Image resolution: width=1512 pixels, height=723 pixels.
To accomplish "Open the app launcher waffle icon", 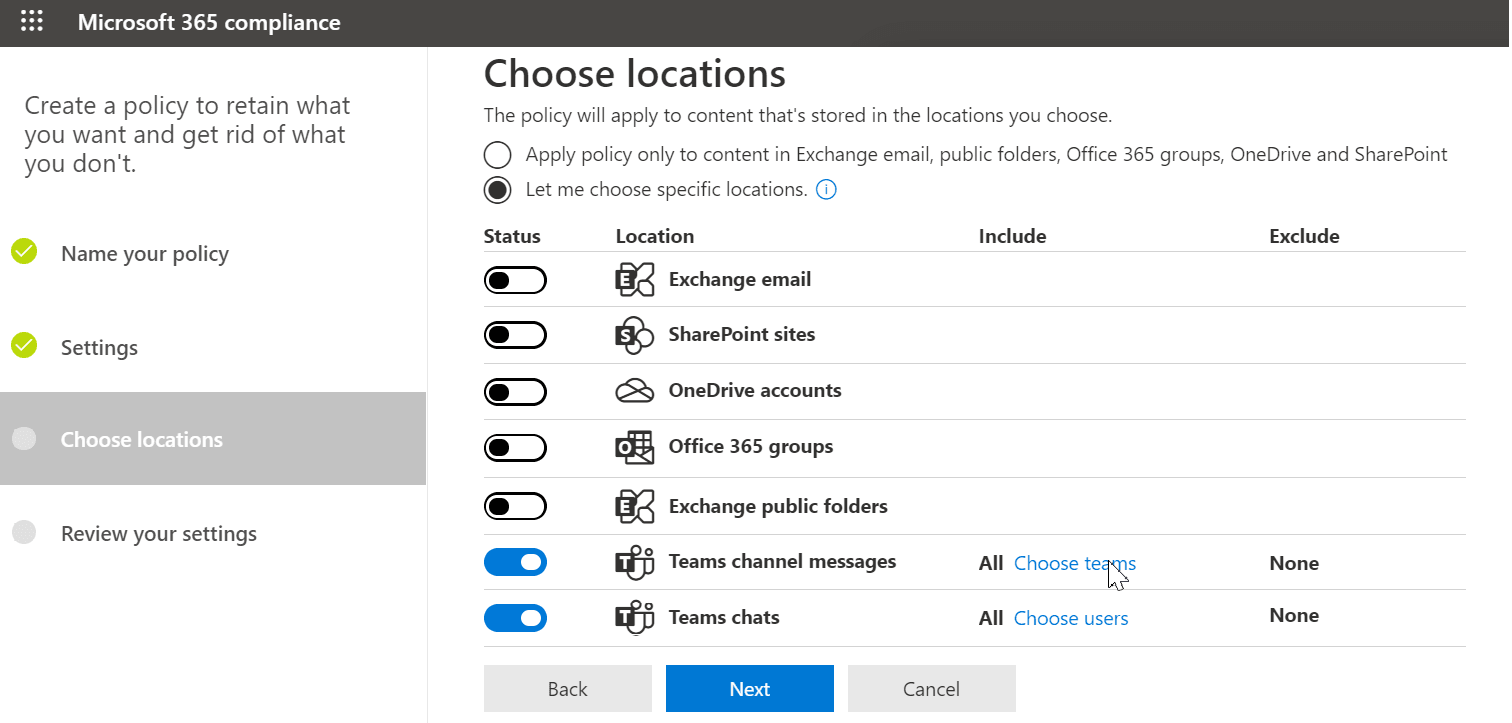I will [32, 22].
